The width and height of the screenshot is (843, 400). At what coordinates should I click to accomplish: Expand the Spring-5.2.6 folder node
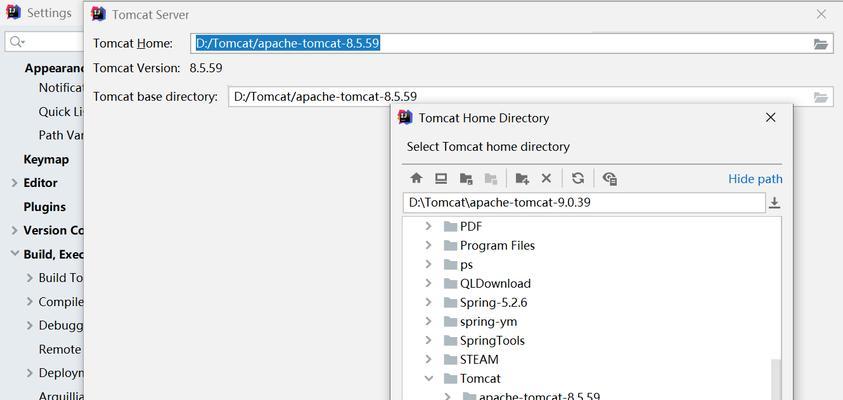(x=428, y=302)
